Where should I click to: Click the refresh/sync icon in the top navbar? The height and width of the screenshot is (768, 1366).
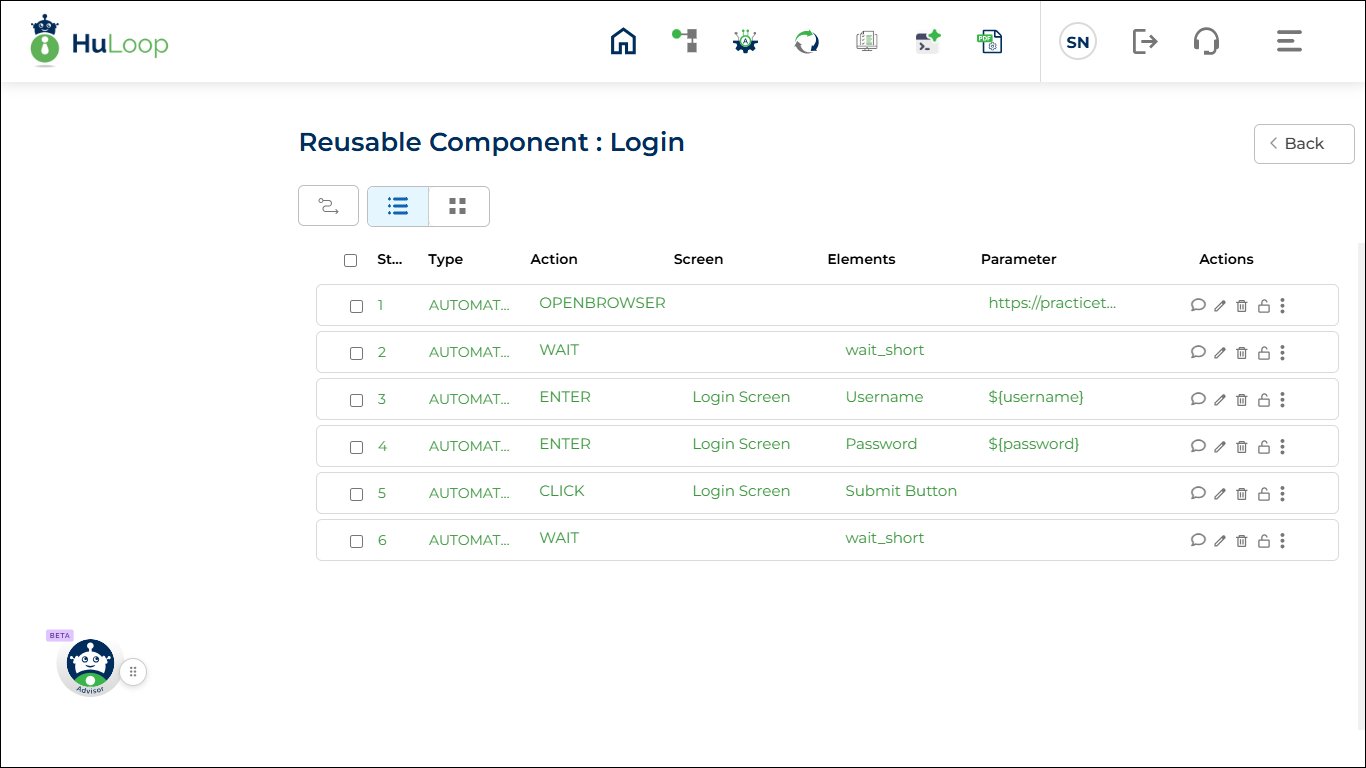[x=806, y=41]
